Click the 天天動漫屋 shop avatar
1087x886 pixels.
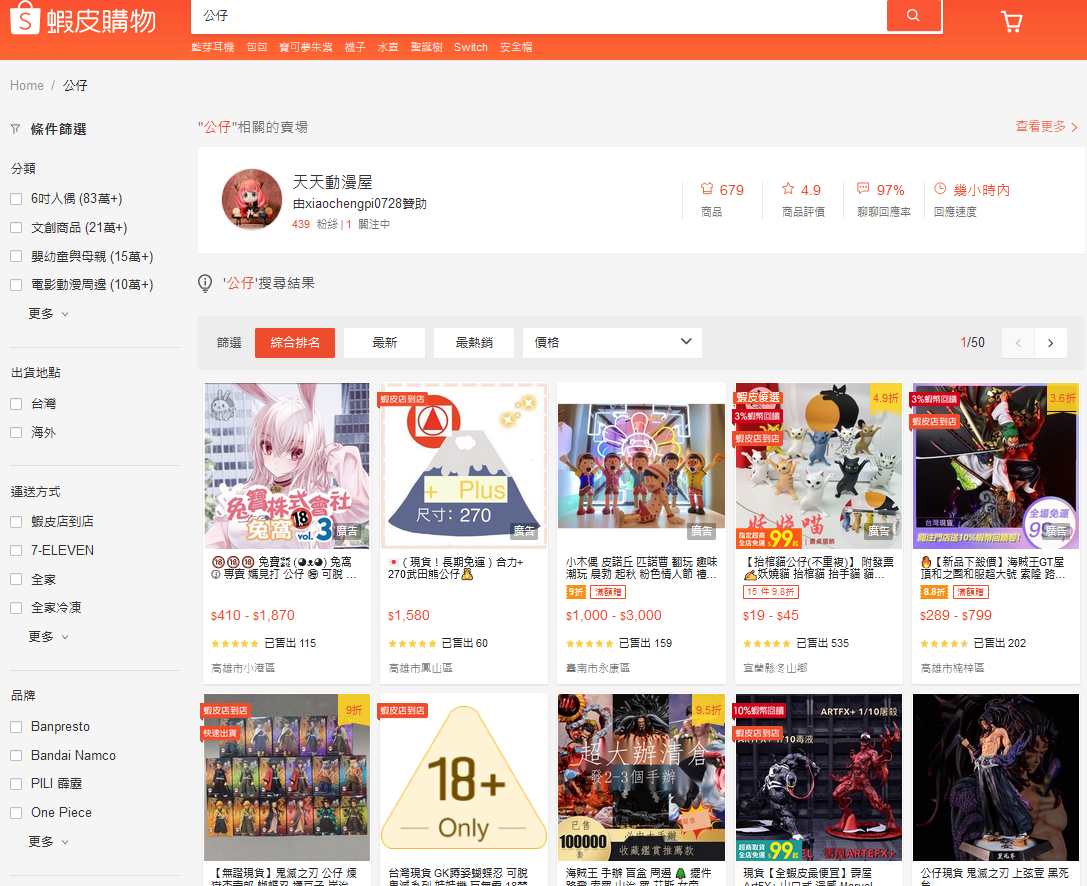pyautogui.click(x=252, y=199)
